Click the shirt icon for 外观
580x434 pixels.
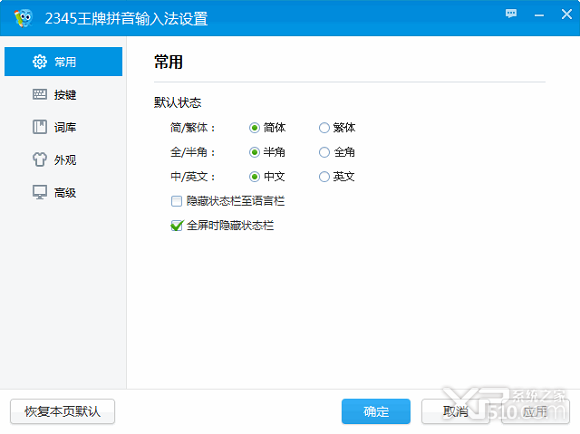coord(40,159)
